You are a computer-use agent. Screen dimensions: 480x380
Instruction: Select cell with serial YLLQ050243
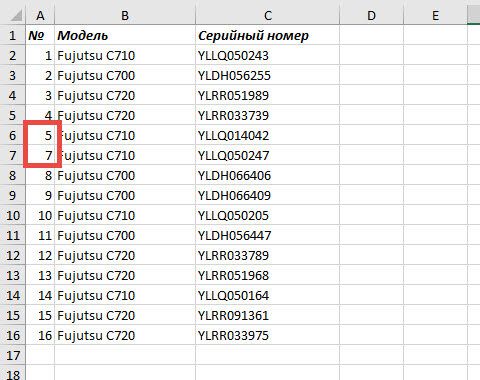point(268,55)
